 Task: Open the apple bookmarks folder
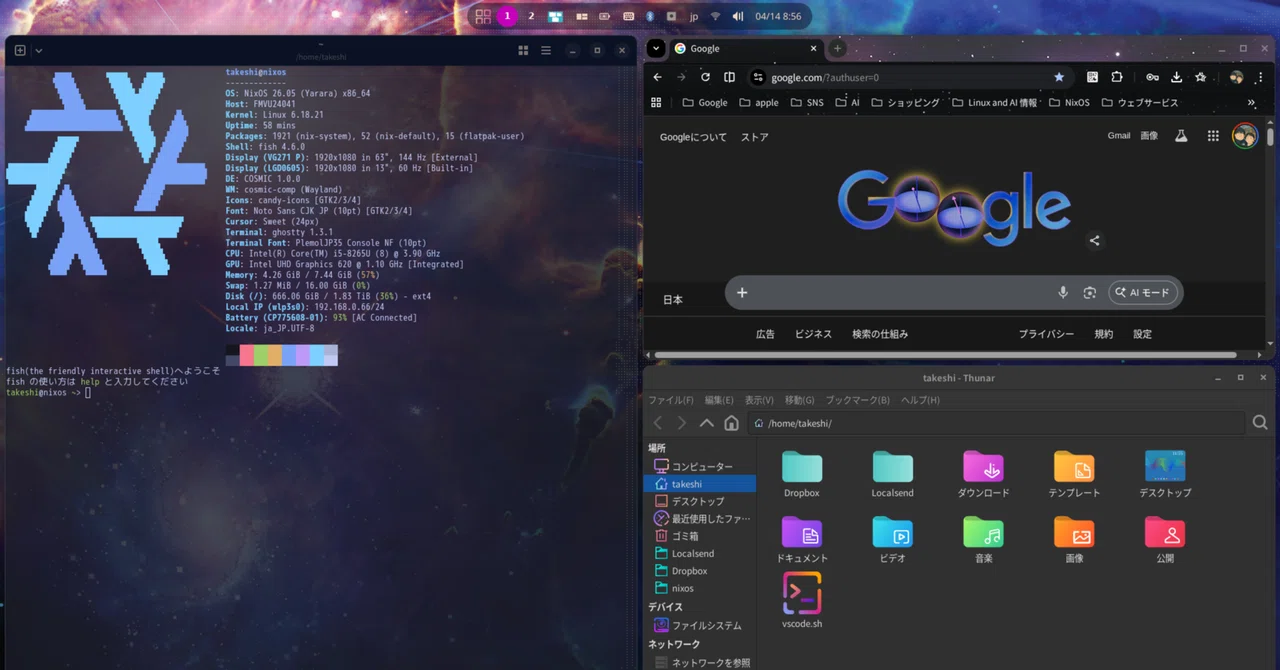[x=759, y=102]
